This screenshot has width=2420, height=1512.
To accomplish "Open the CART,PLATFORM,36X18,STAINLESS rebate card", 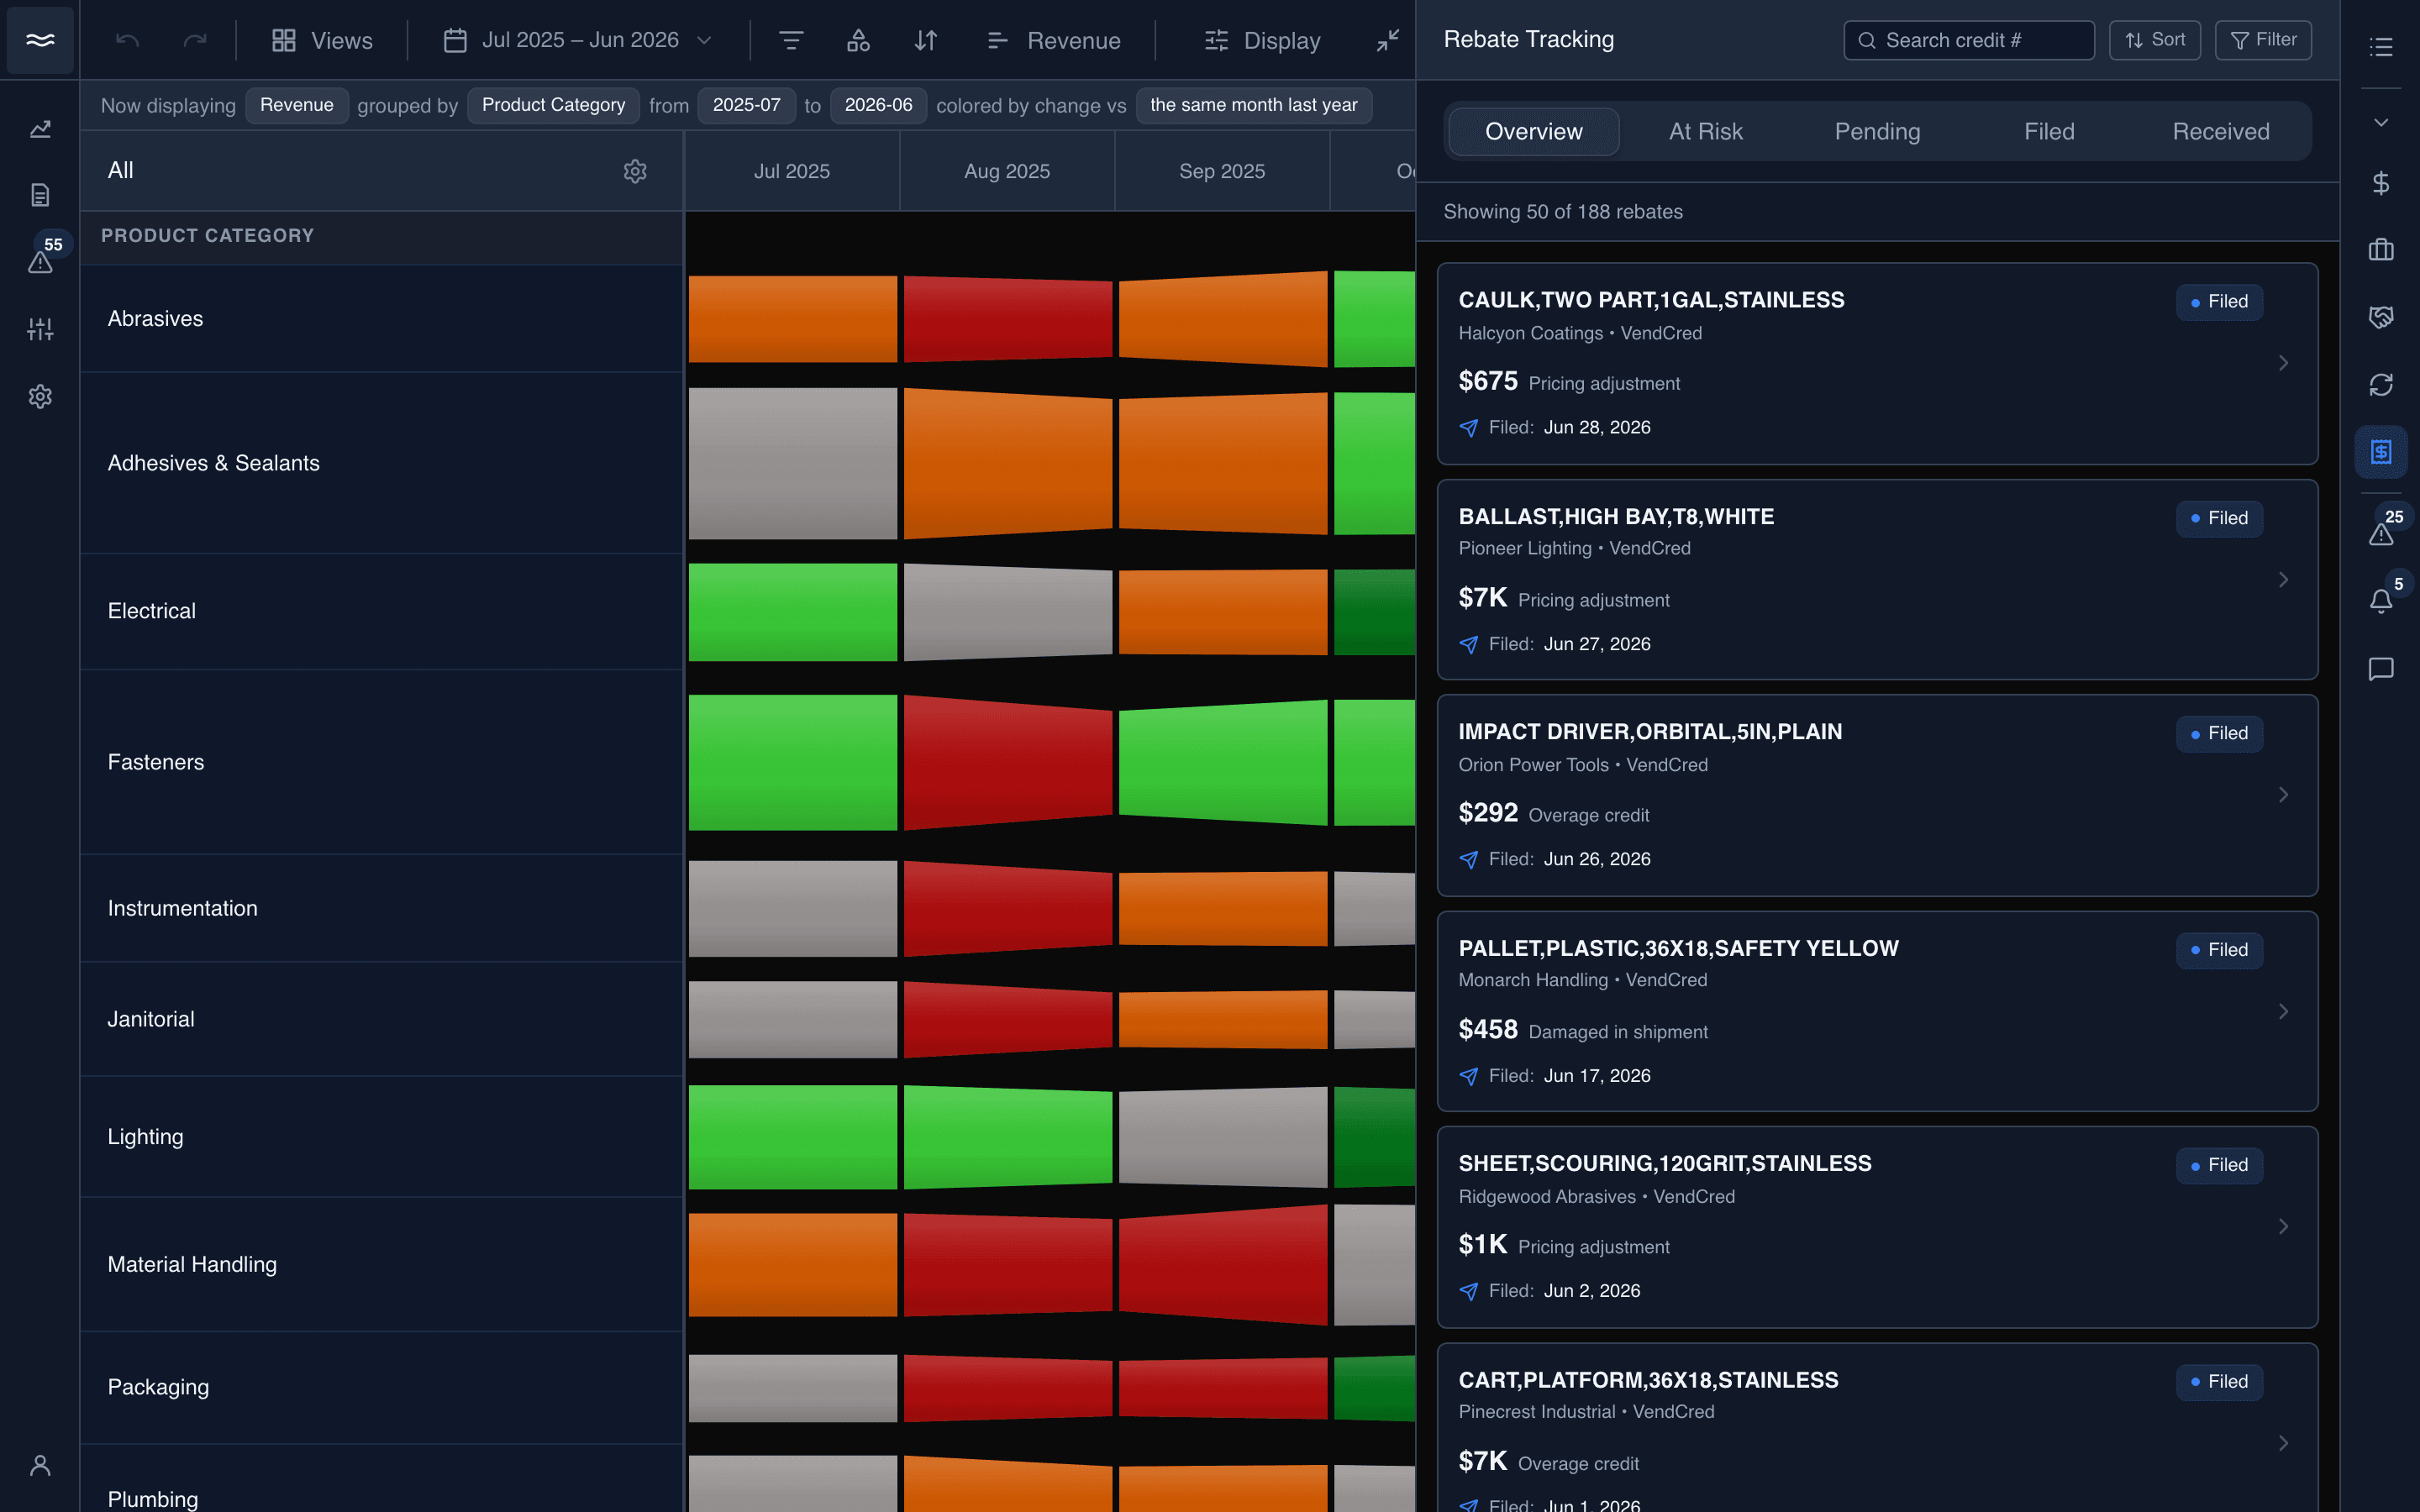I will [x=1877, y=1428].
